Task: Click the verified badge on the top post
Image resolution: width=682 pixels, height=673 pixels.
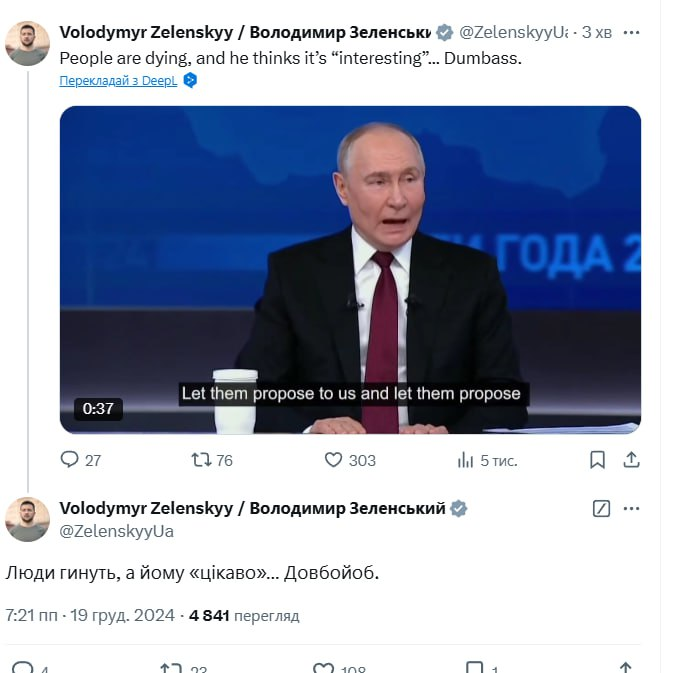Action: tap(445, 32)
